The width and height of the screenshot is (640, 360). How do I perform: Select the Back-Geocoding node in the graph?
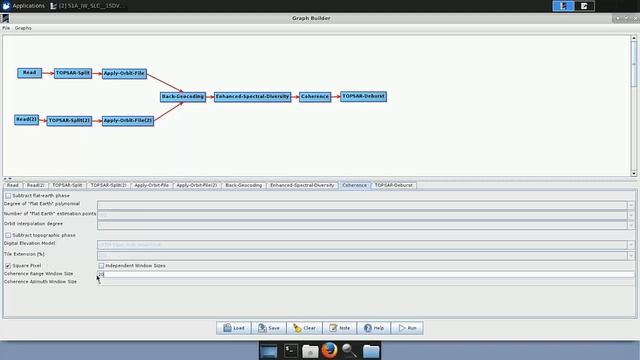click(x=183, y=97)
